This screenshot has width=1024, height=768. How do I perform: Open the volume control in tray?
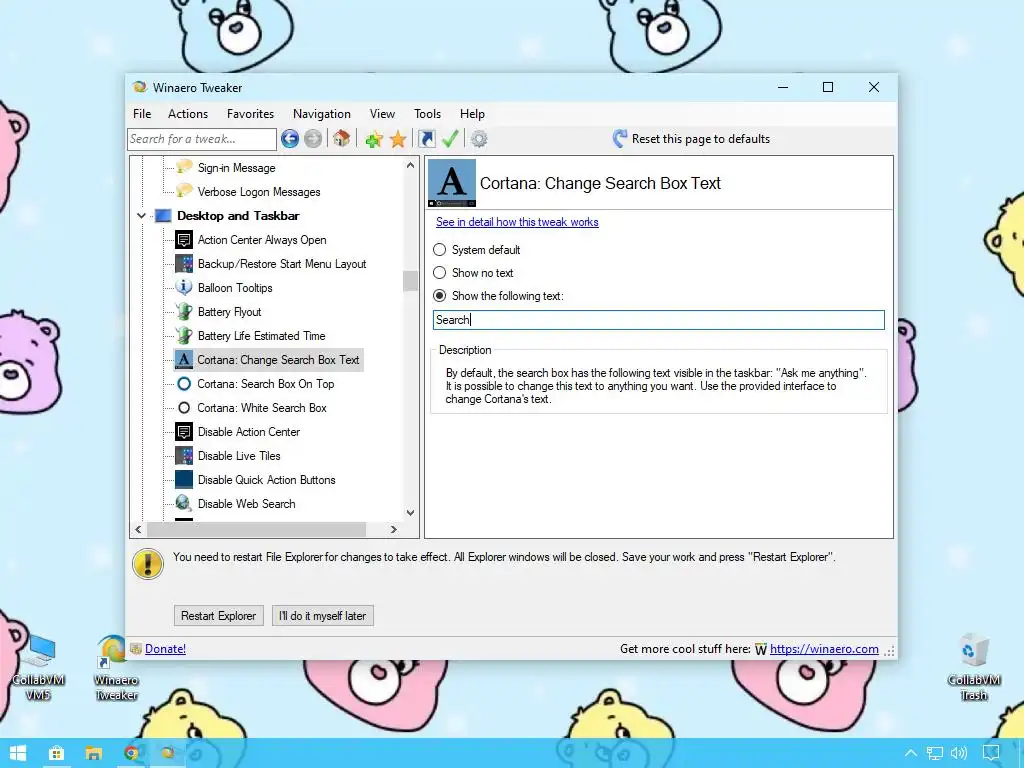click(x=959, y=753)
